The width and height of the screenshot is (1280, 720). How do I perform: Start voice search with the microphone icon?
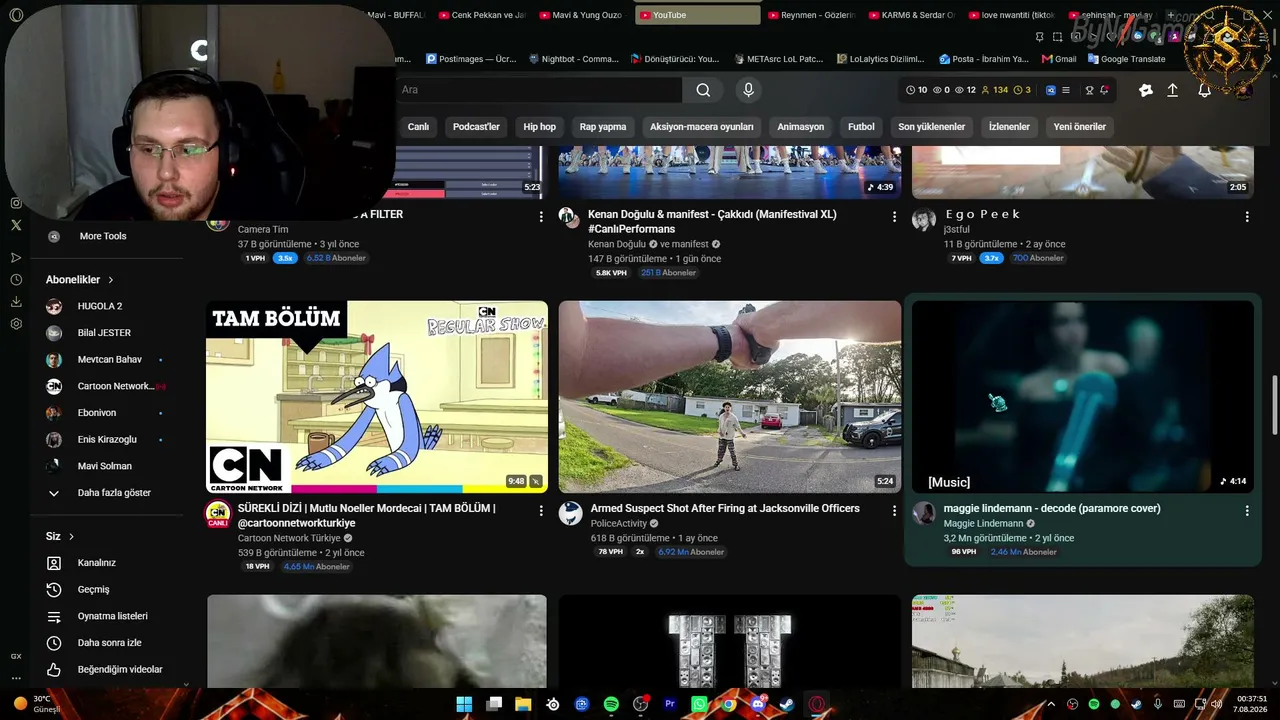click(748, 90)
